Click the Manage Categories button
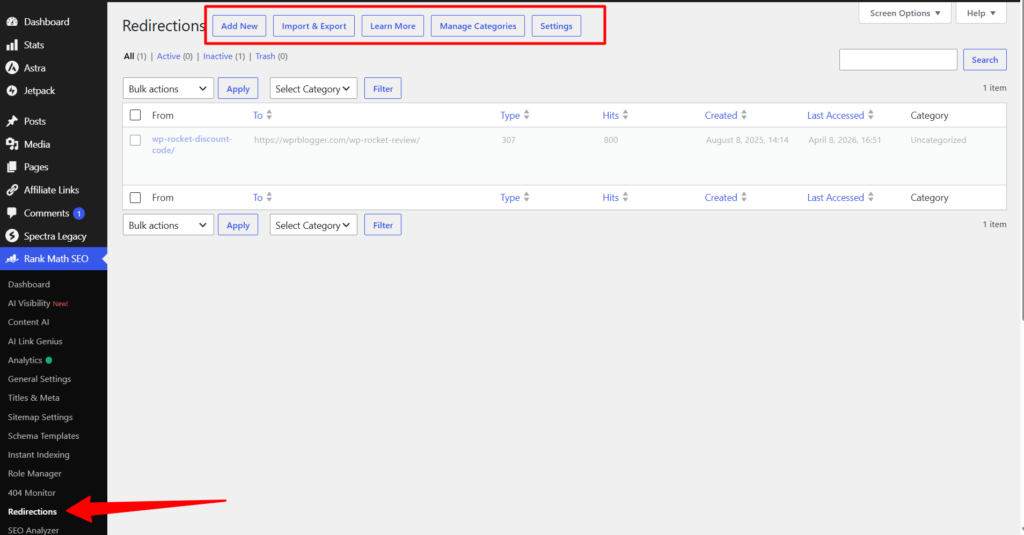Viewport: 1024px width, 535px height. (x=477, y=26)
